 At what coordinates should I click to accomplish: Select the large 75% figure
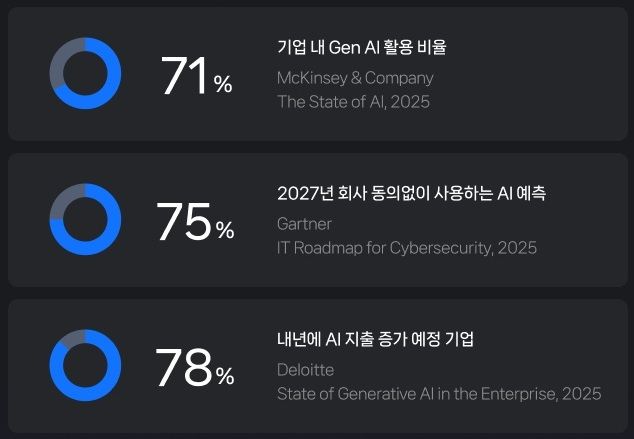pyautogui.click(x=184, y=223)
